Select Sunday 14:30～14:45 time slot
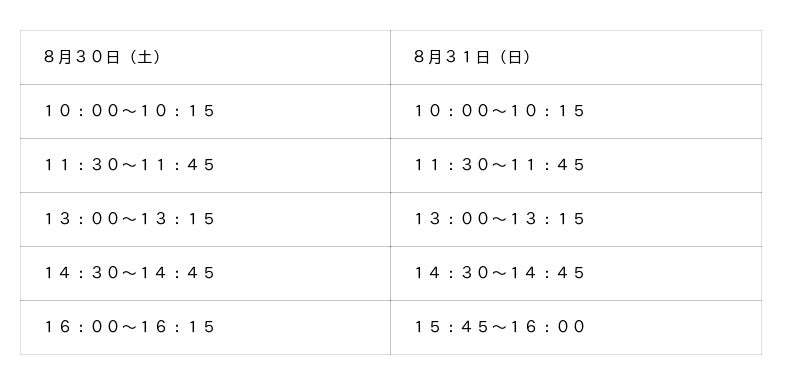 click(x=576, y=273)
